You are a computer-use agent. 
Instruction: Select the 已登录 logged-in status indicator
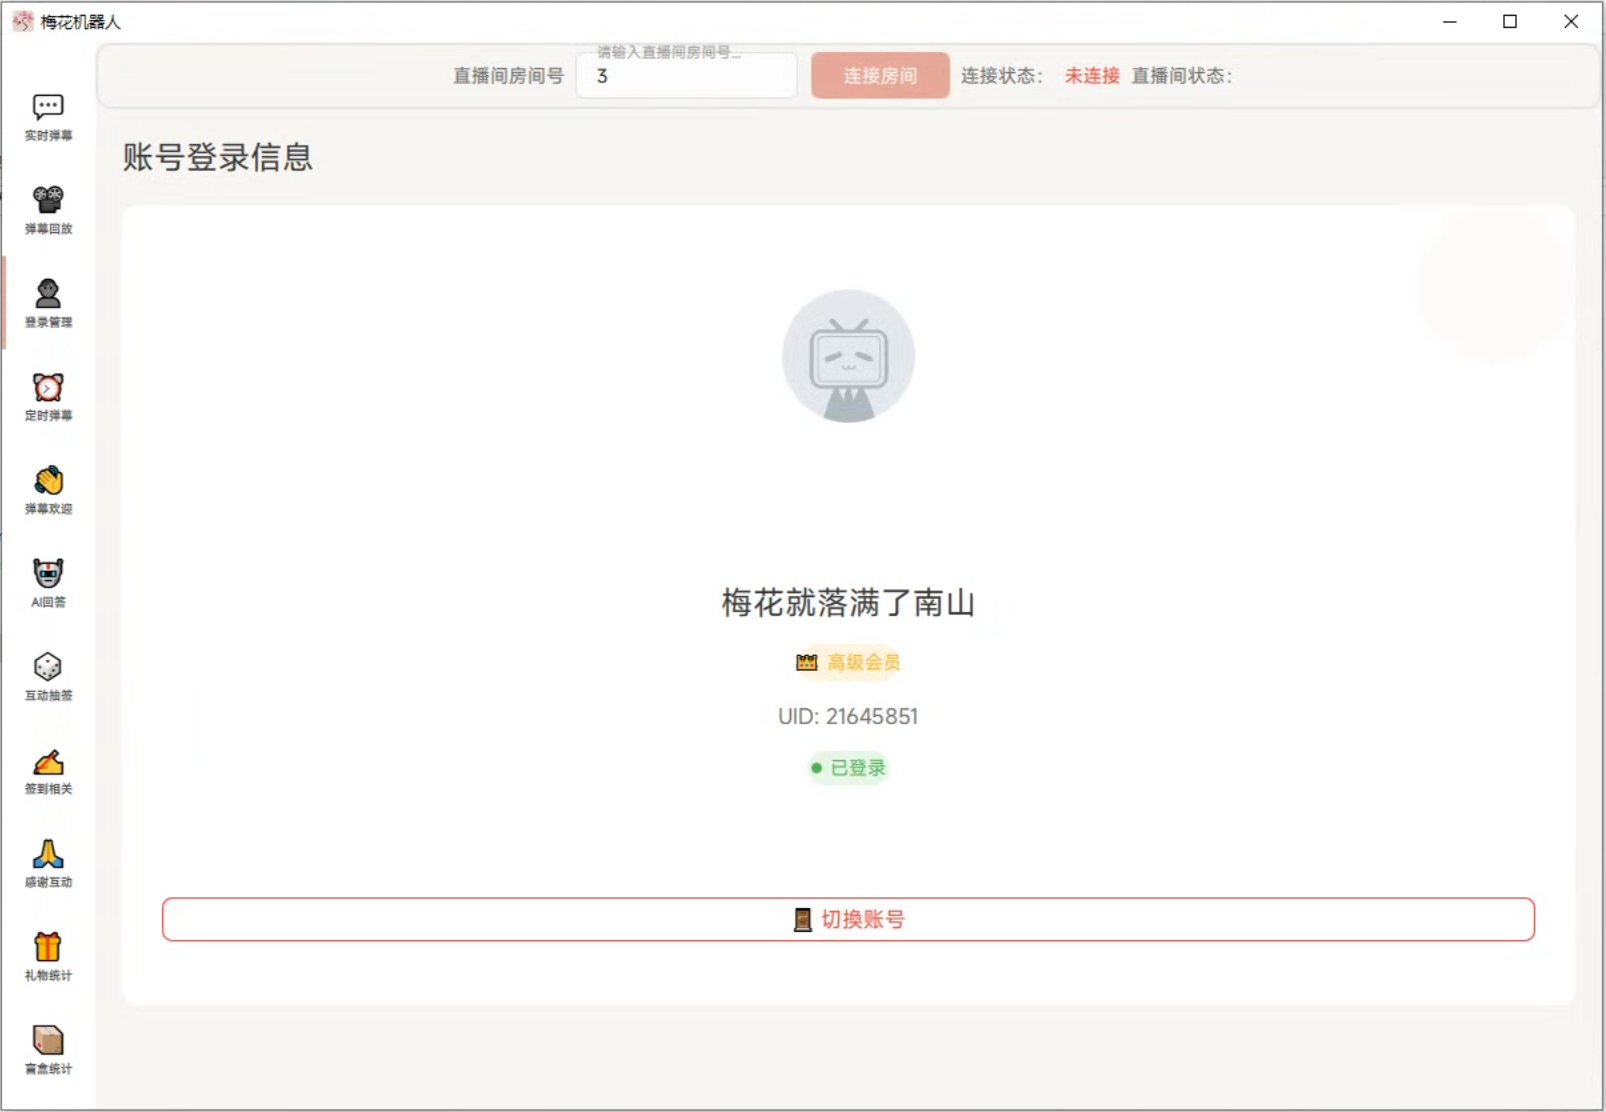(x=848, y=767)
